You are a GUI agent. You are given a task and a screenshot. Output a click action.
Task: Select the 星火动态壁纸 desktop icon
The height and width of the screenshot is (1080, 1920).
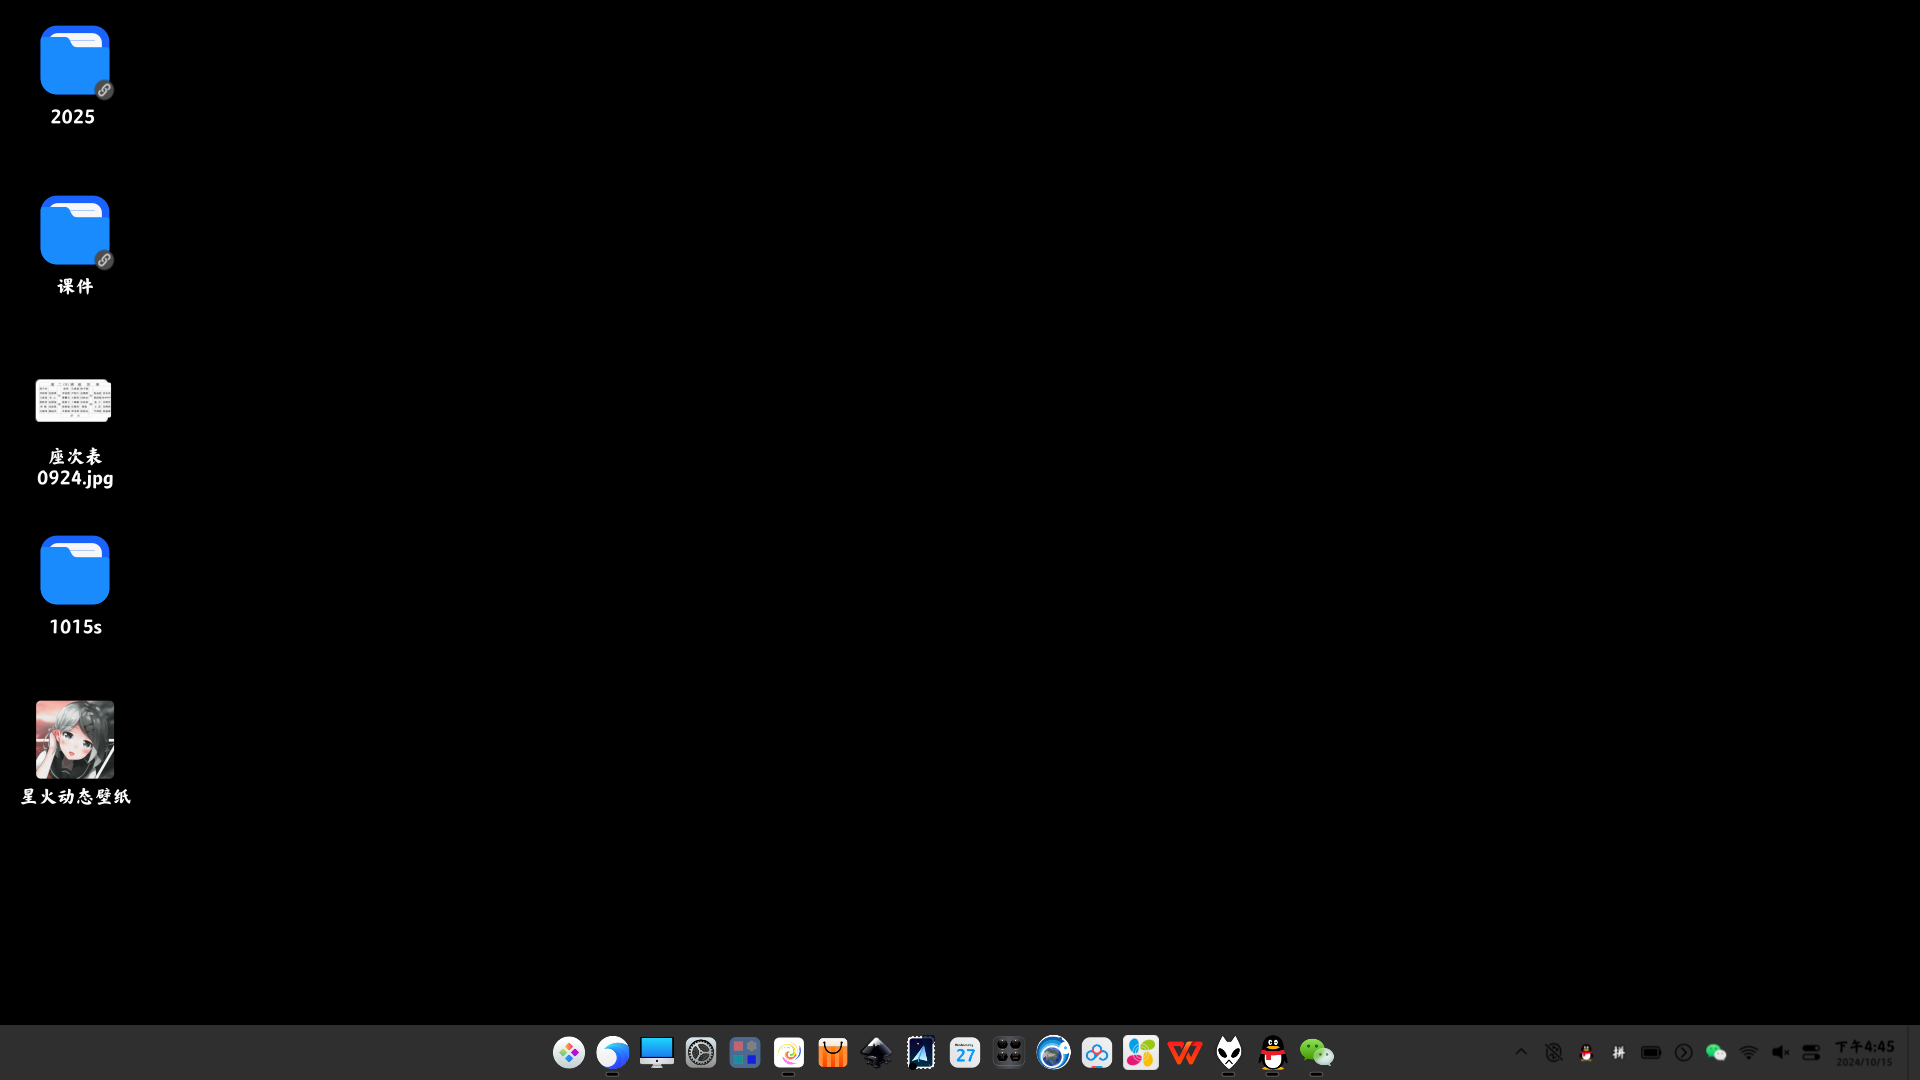[x=75, y=753]
